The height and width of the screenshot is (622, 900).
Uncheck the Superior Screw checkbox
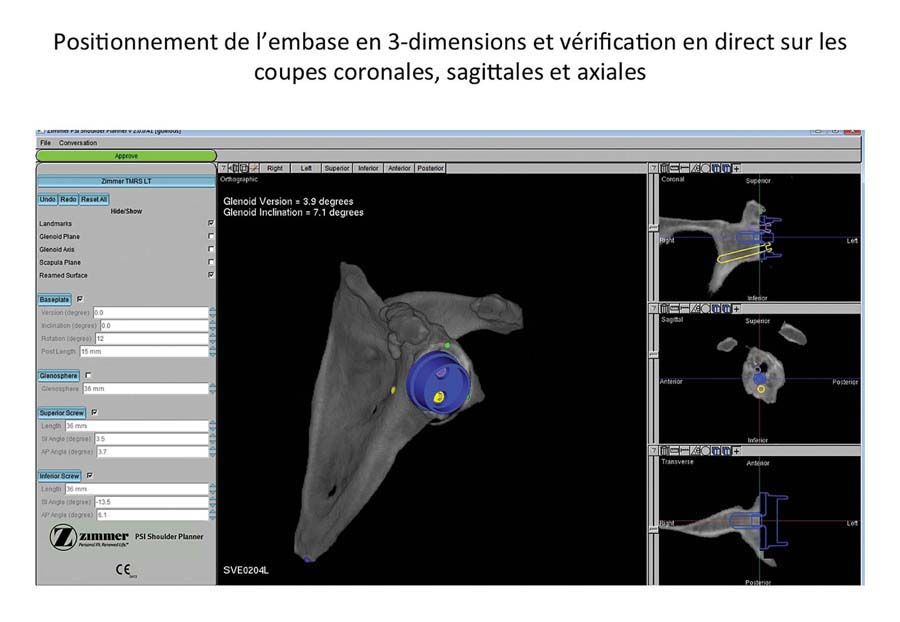[x=94, y=413]
